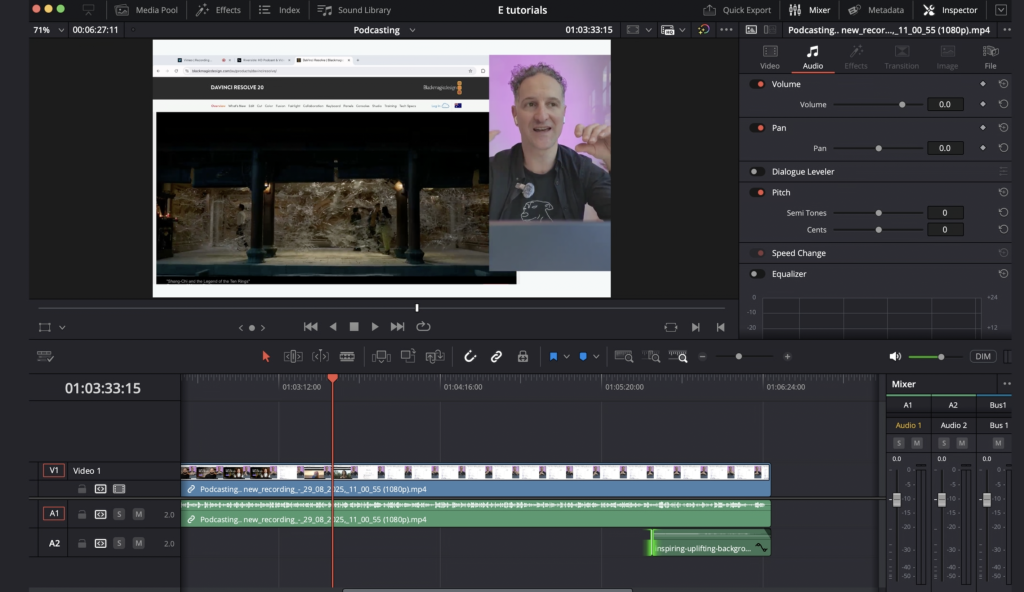Enable the Equalizer in the Inspector
The width and height of the screenshot is (1024, 592).
[x=757, y=273]
